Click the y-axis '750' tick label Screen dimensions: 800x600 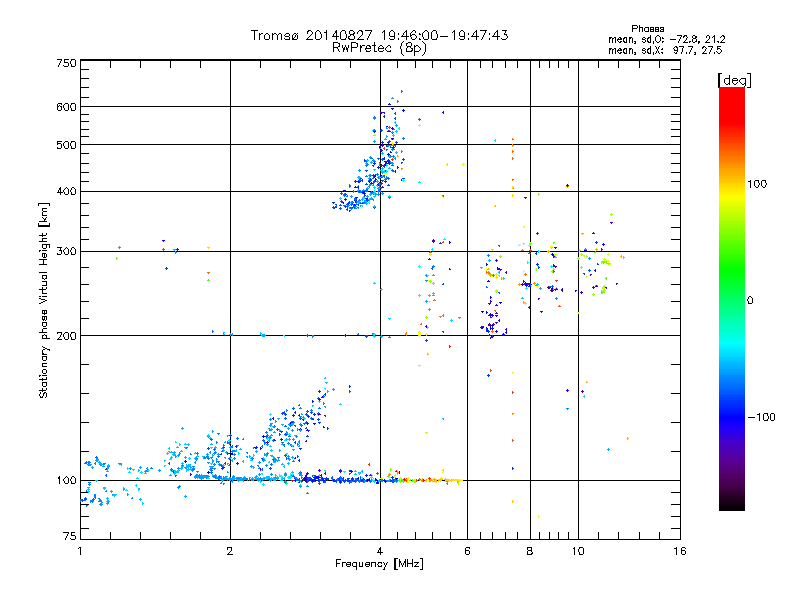click(66, 63)
